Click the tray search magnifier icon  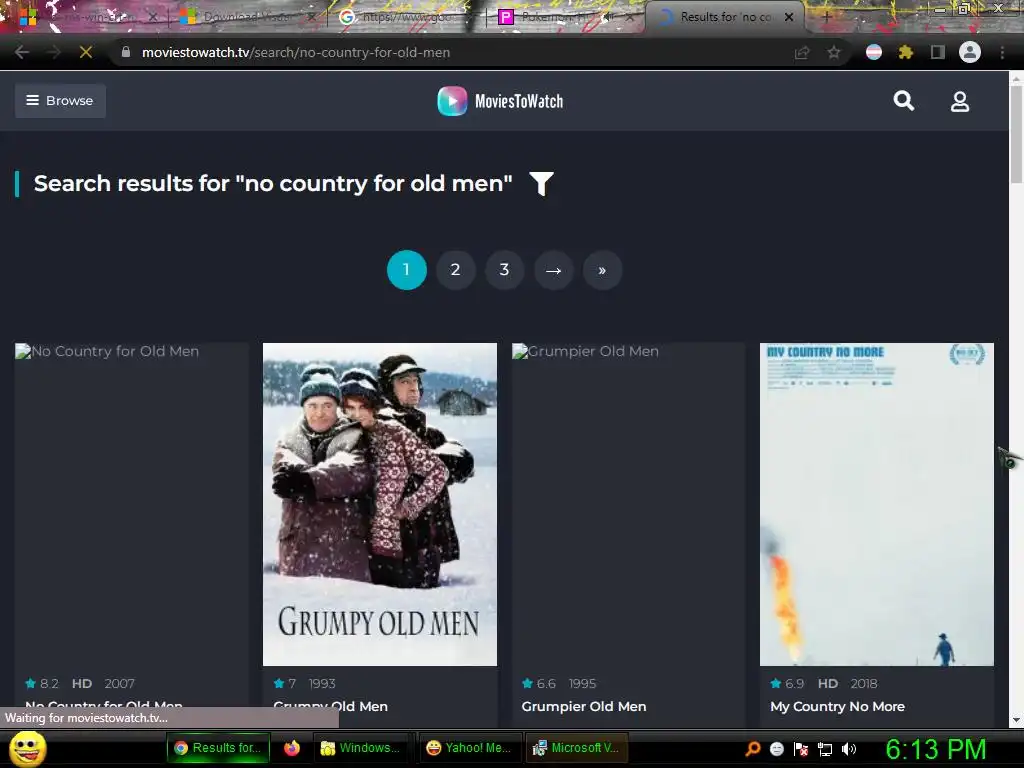pyautogui.click(x=752, y=748)
